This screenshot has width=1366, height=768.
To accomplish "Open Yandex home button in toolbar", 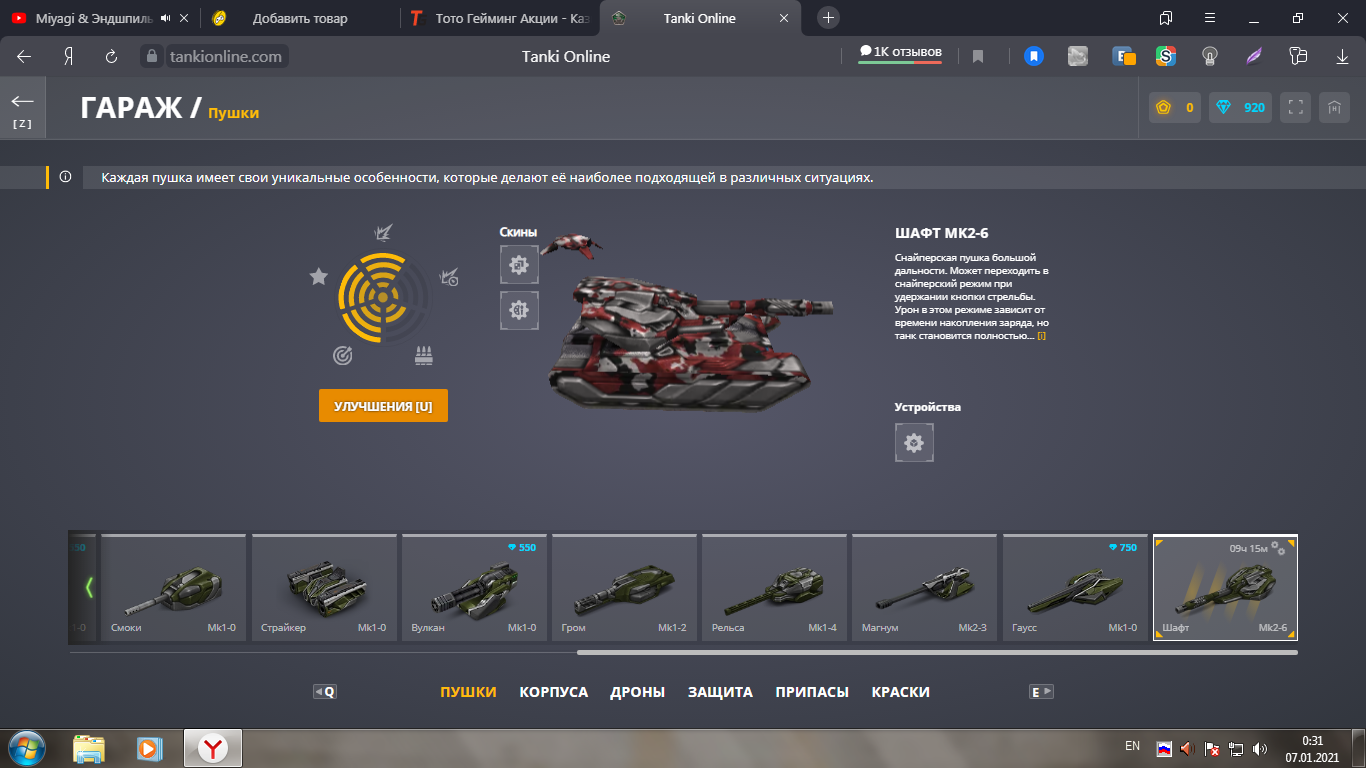I will [x=68, y=56].
